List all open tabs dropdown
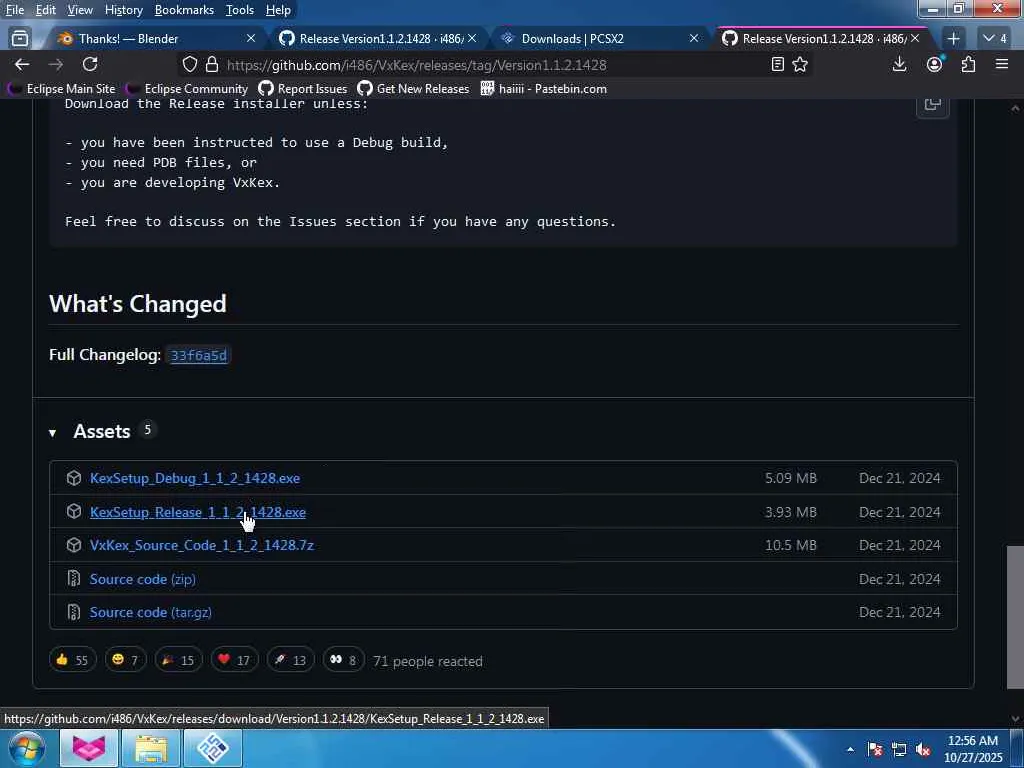The image size is (1024, 768). (995, 39)
